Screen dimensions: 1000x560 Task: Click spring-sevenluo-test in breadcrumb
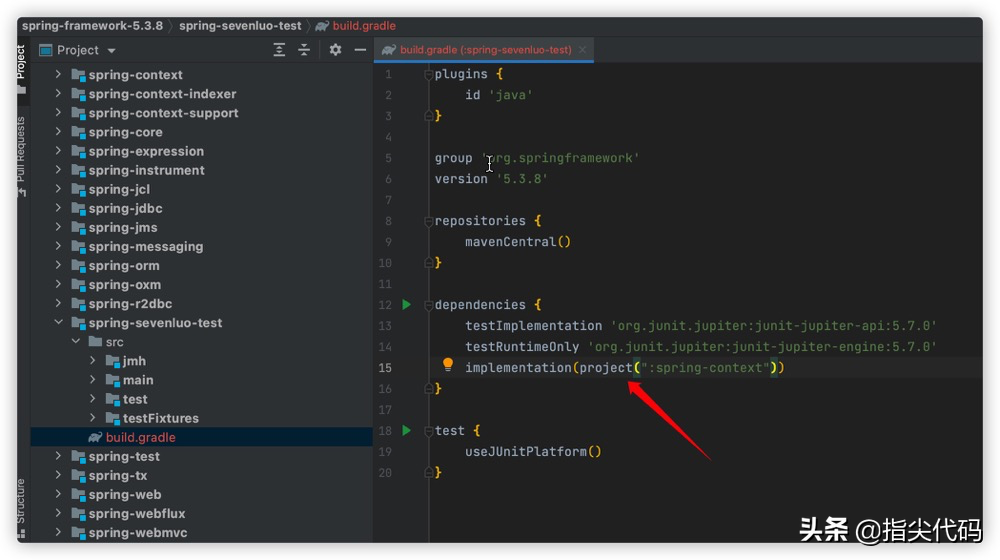[x=240, y=26]
